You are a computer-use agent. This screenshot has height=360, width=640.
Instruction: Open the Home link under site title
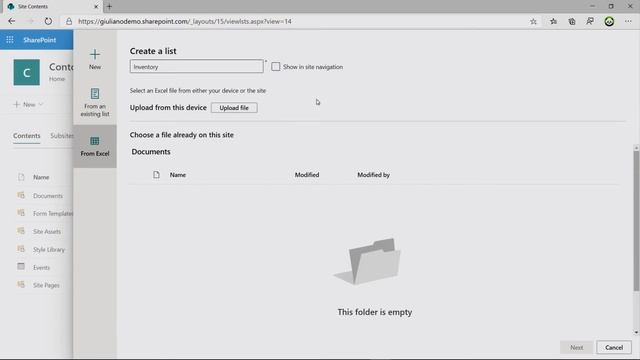57,79
